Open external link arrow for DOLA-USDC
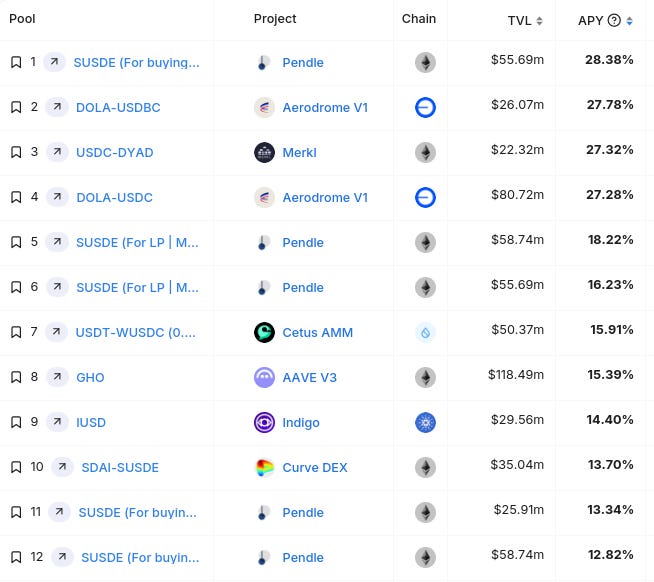The height and width of the screenshot is (582, 654). point(57,197)
